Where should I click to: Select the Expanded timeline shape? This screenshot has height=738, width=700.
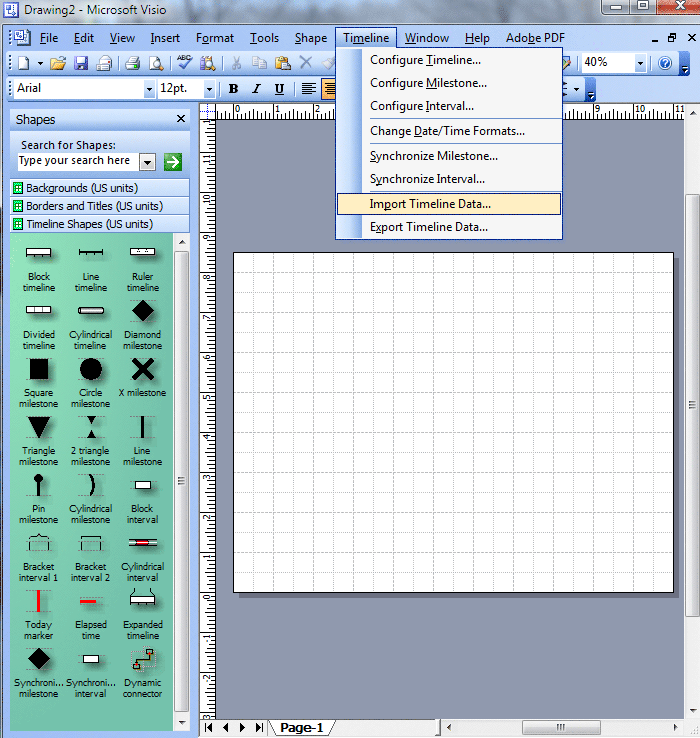[143, 615]
